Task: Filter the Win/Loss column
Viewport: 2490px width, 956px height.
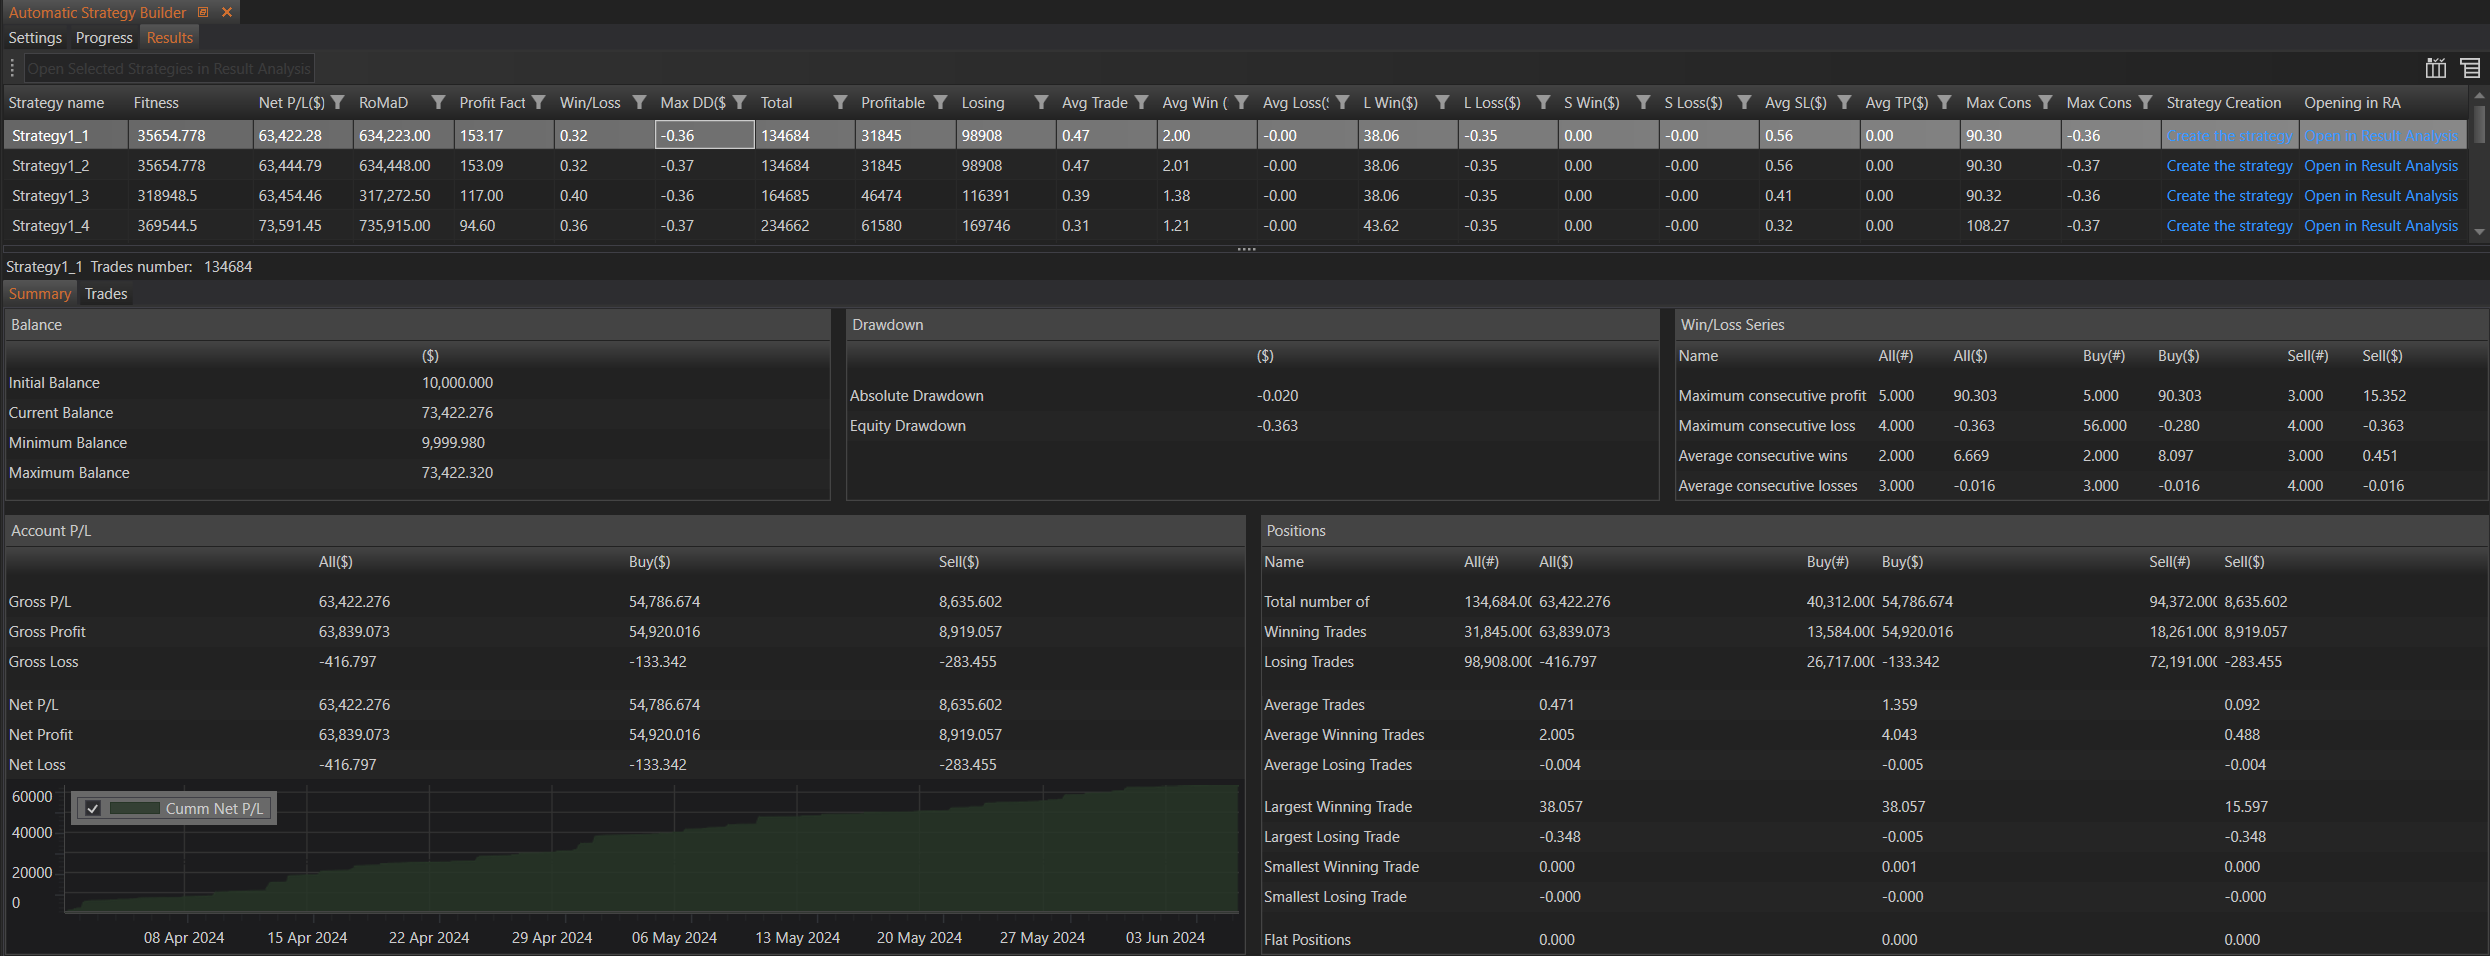Action: click(639, 103)
